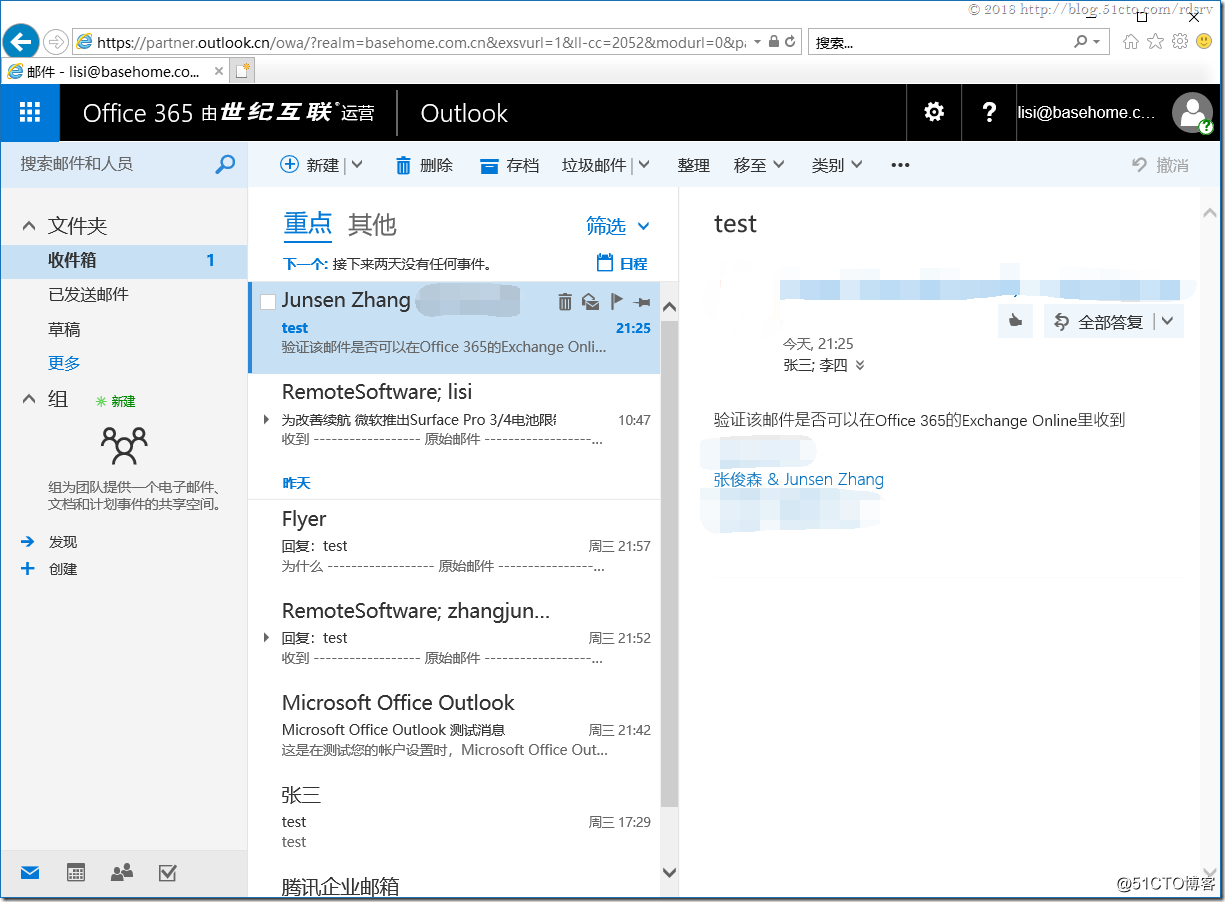Screen dimensions: 1225x902
Task: Switch to the Other tab
Action: coord(372,225)
